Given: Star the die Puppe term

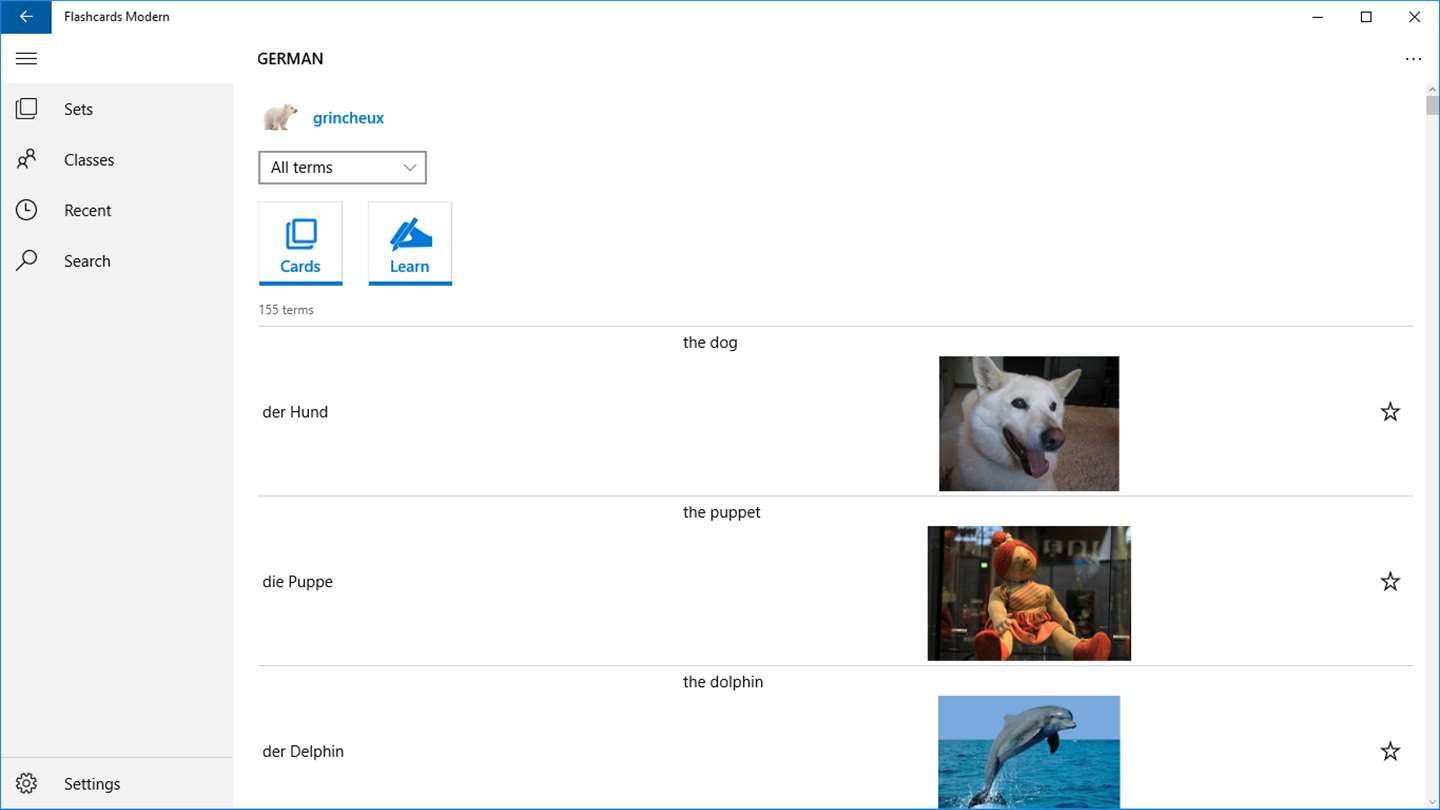Looking at the screenshot, I should click(1390, 582).
